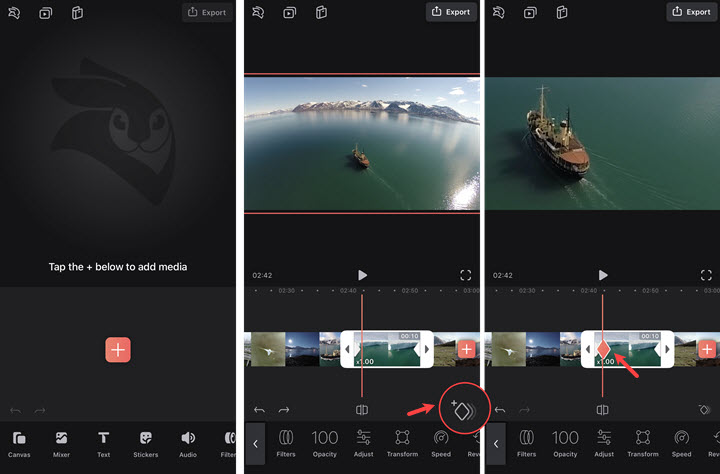The width and height of the screenshot is (720, 474).
Task: Select bird clip thumbnail in right panel timeline
Action: tap(508, 349)
